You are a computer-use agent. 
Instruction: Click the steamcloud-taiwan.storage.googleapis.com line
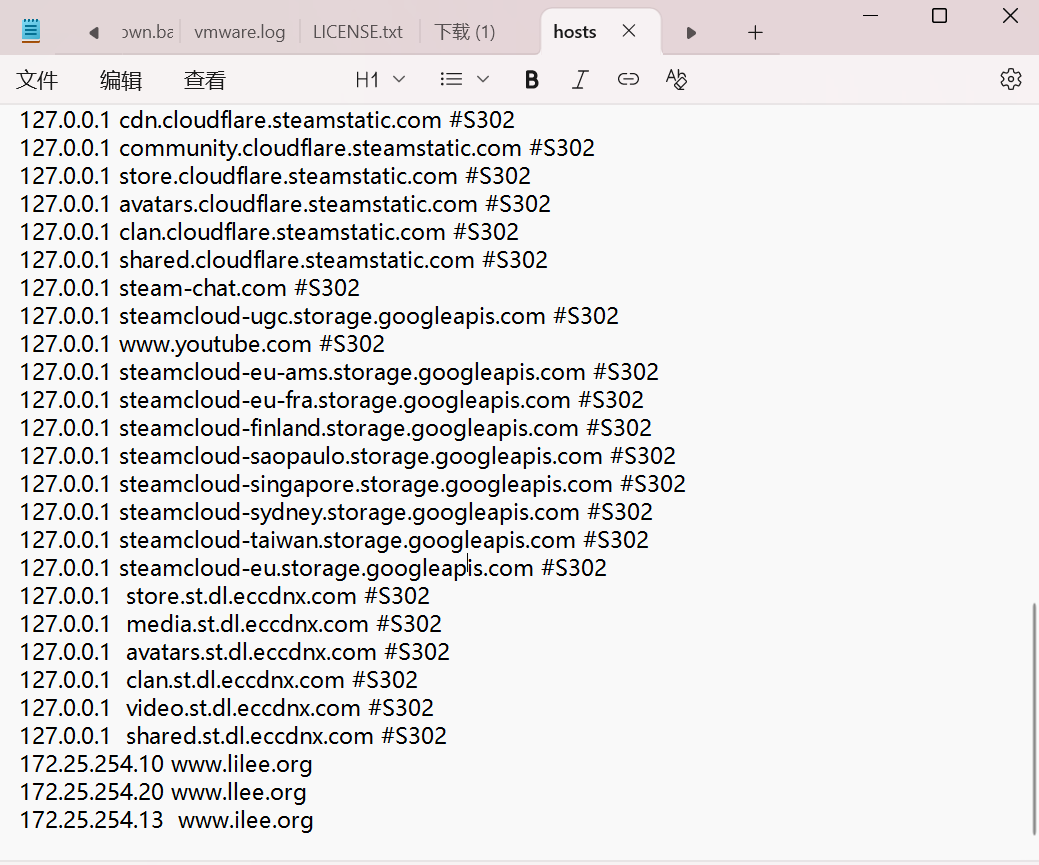click(334, 540)
